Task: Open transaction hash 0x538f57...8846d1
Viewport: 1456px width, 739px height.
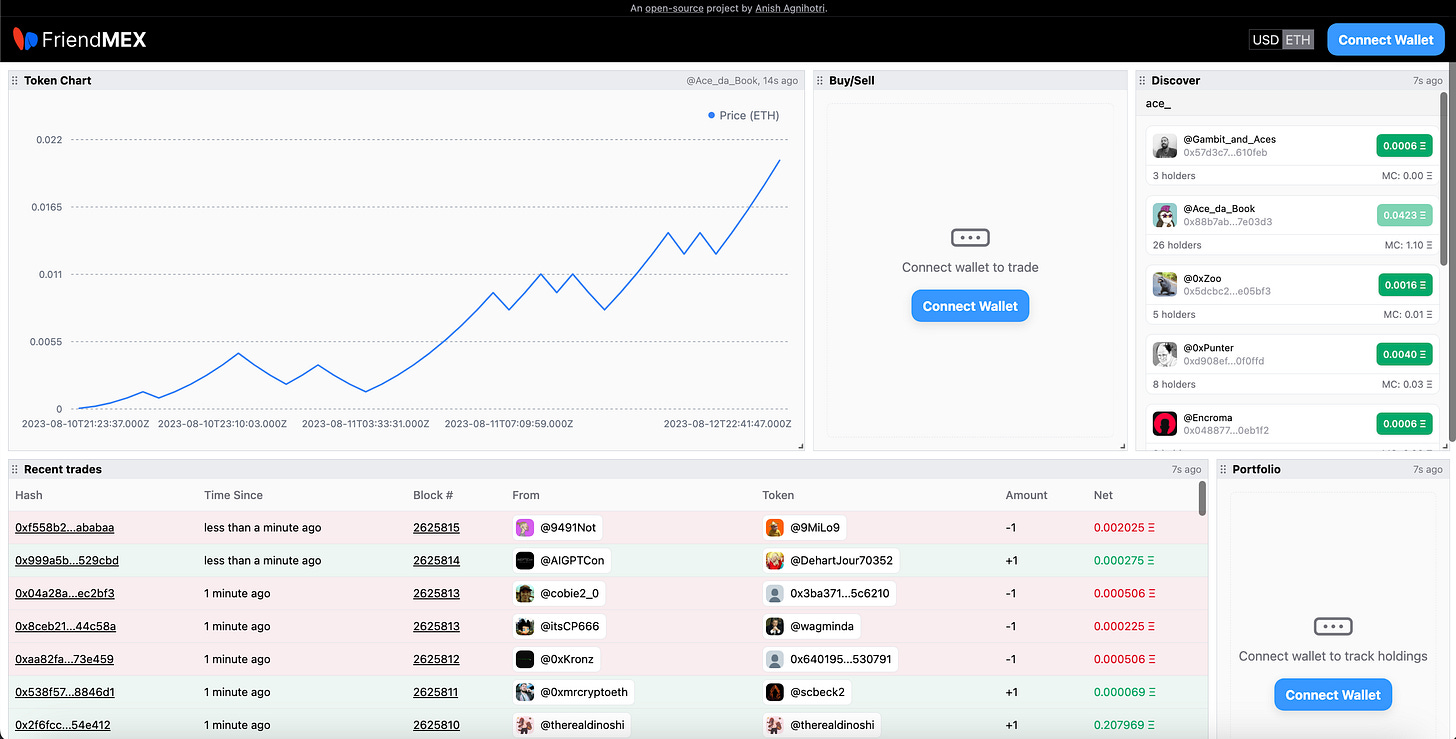Action: [x=65, y=692]
